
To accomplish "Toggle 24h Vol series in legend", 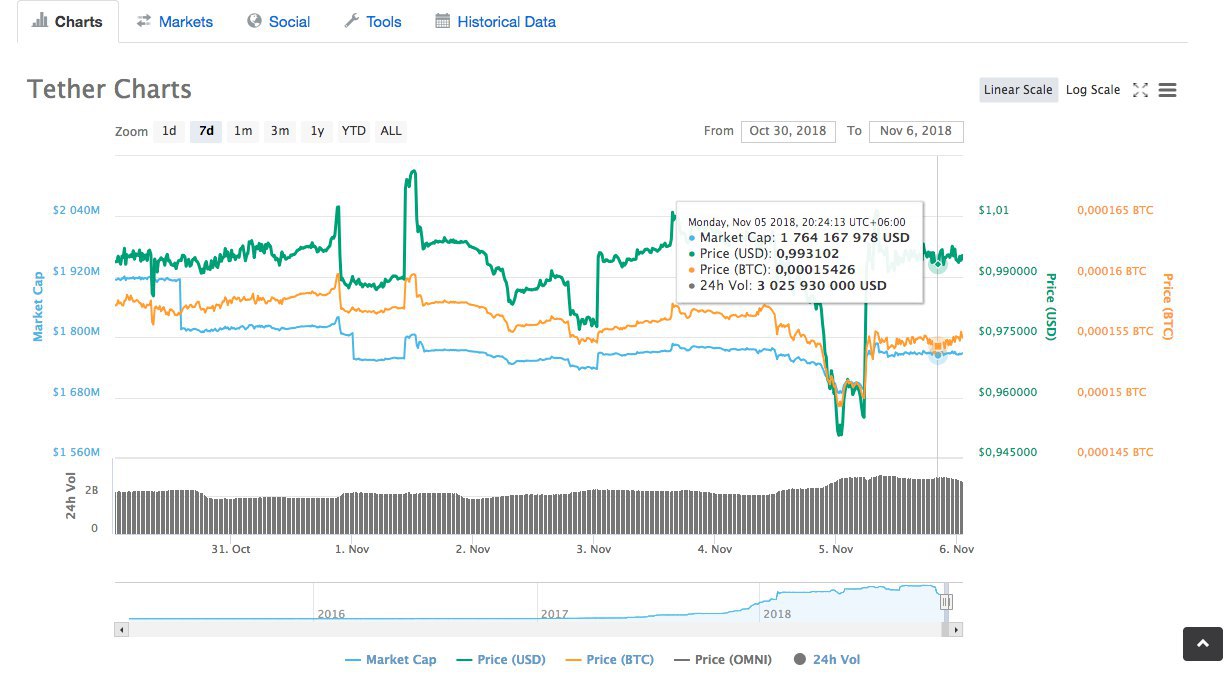I will coord(826,660).
